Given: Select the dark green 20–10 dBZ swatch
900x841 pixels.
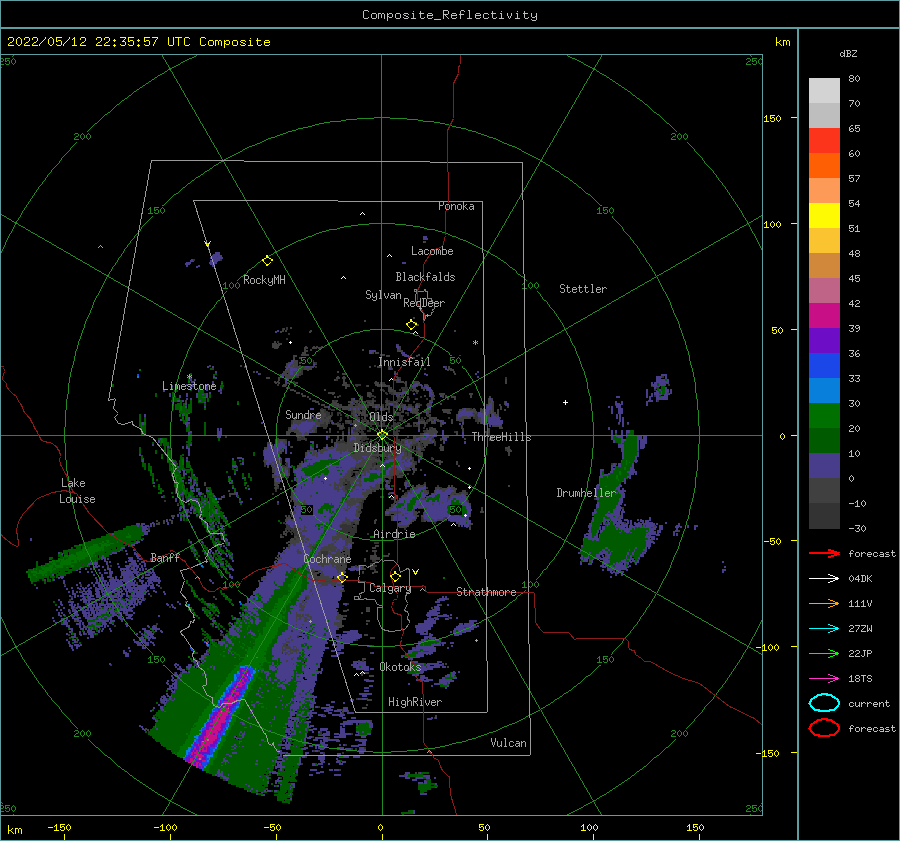Looking at the screenshot, I should coord(824,440).
